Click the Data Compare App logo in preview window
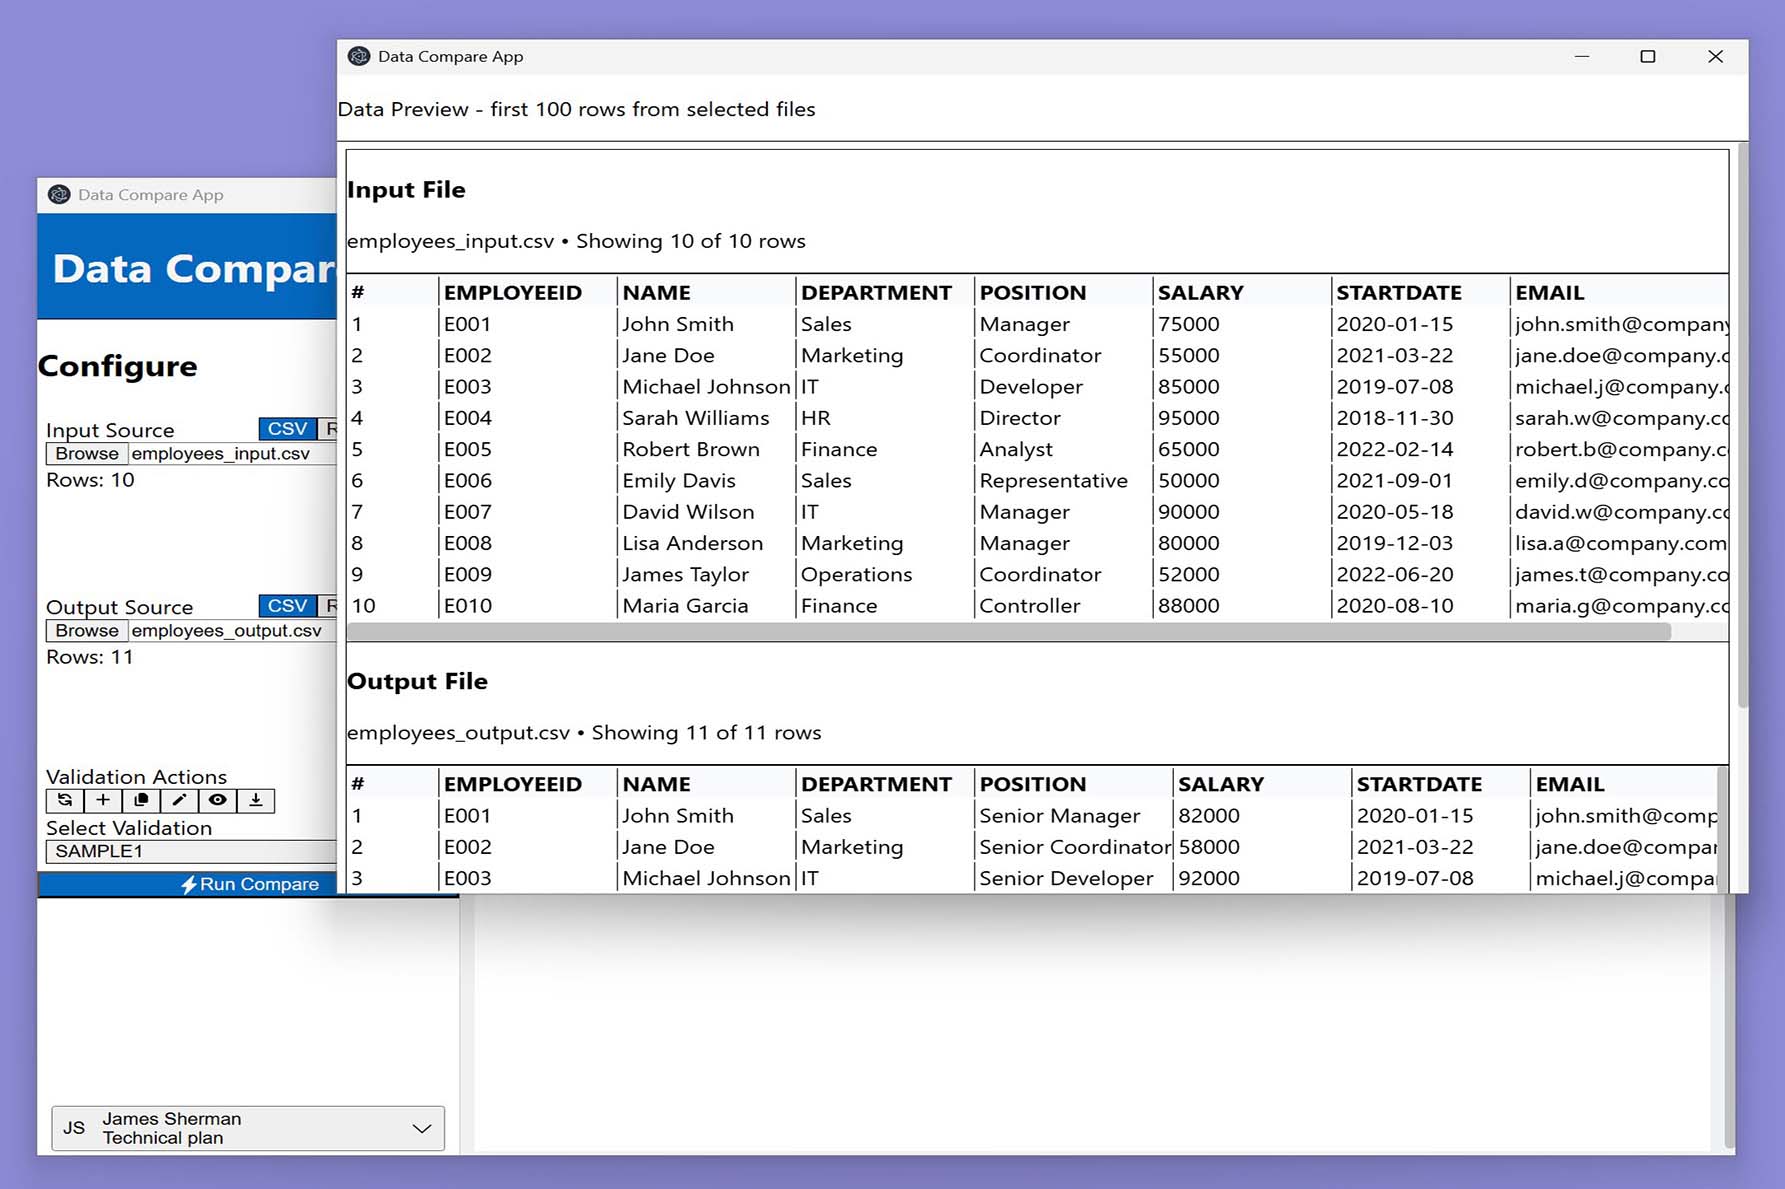 click(x=360, y=57)
